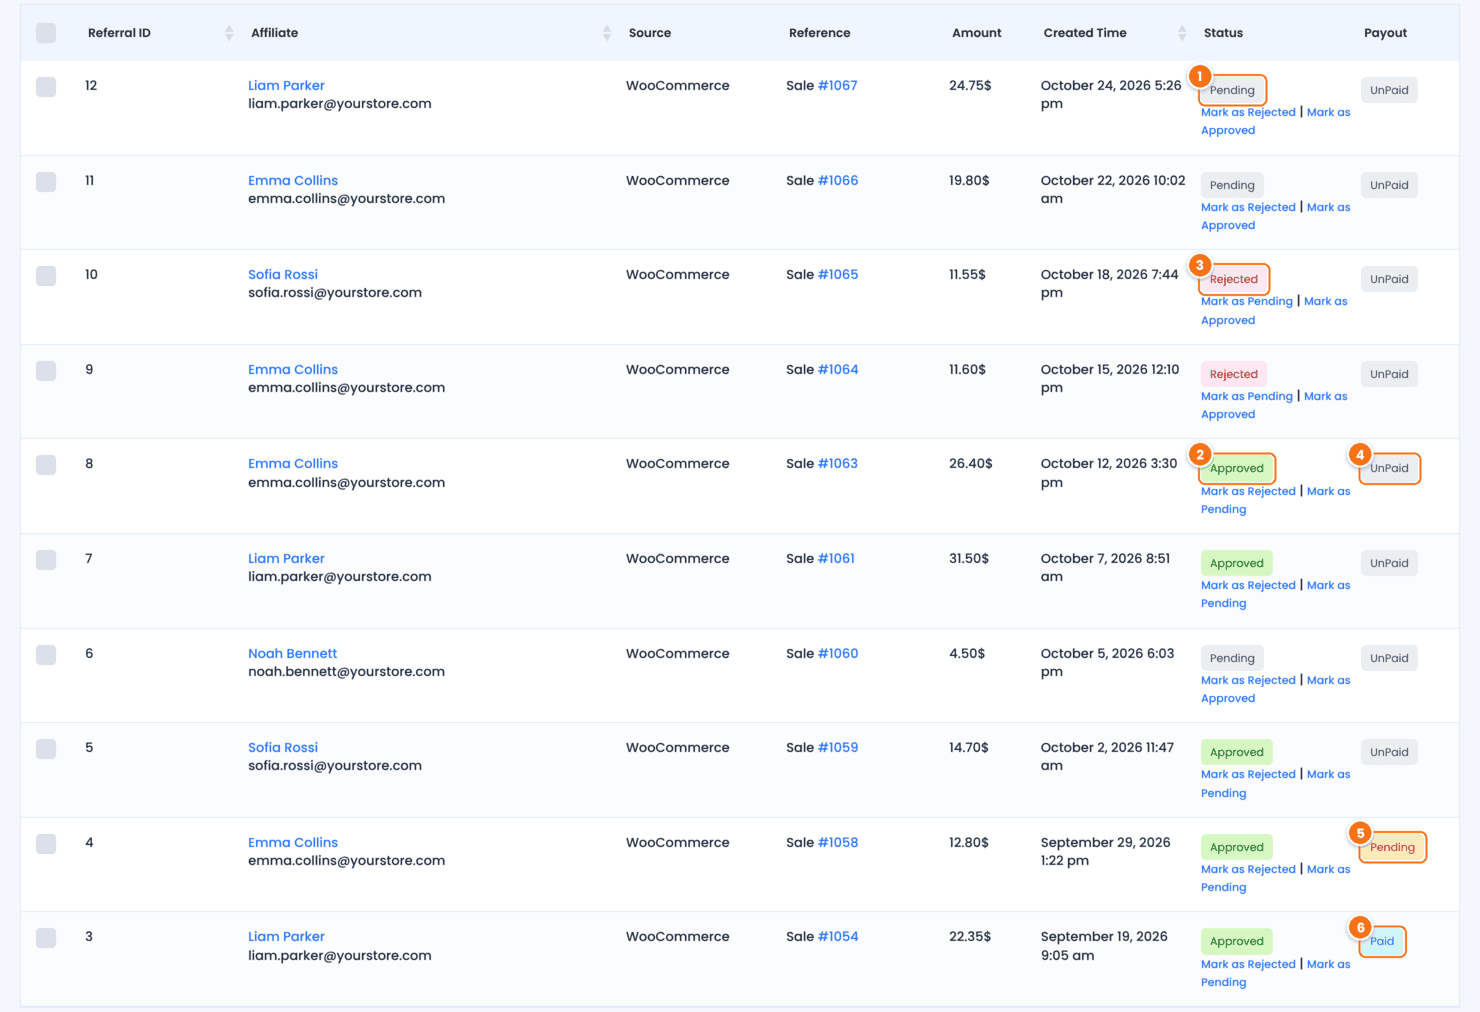The height and width of the screenshot is (1012, 1480).
Task: Sort the table by Referral ID arrows
Action: pos(229,33)
